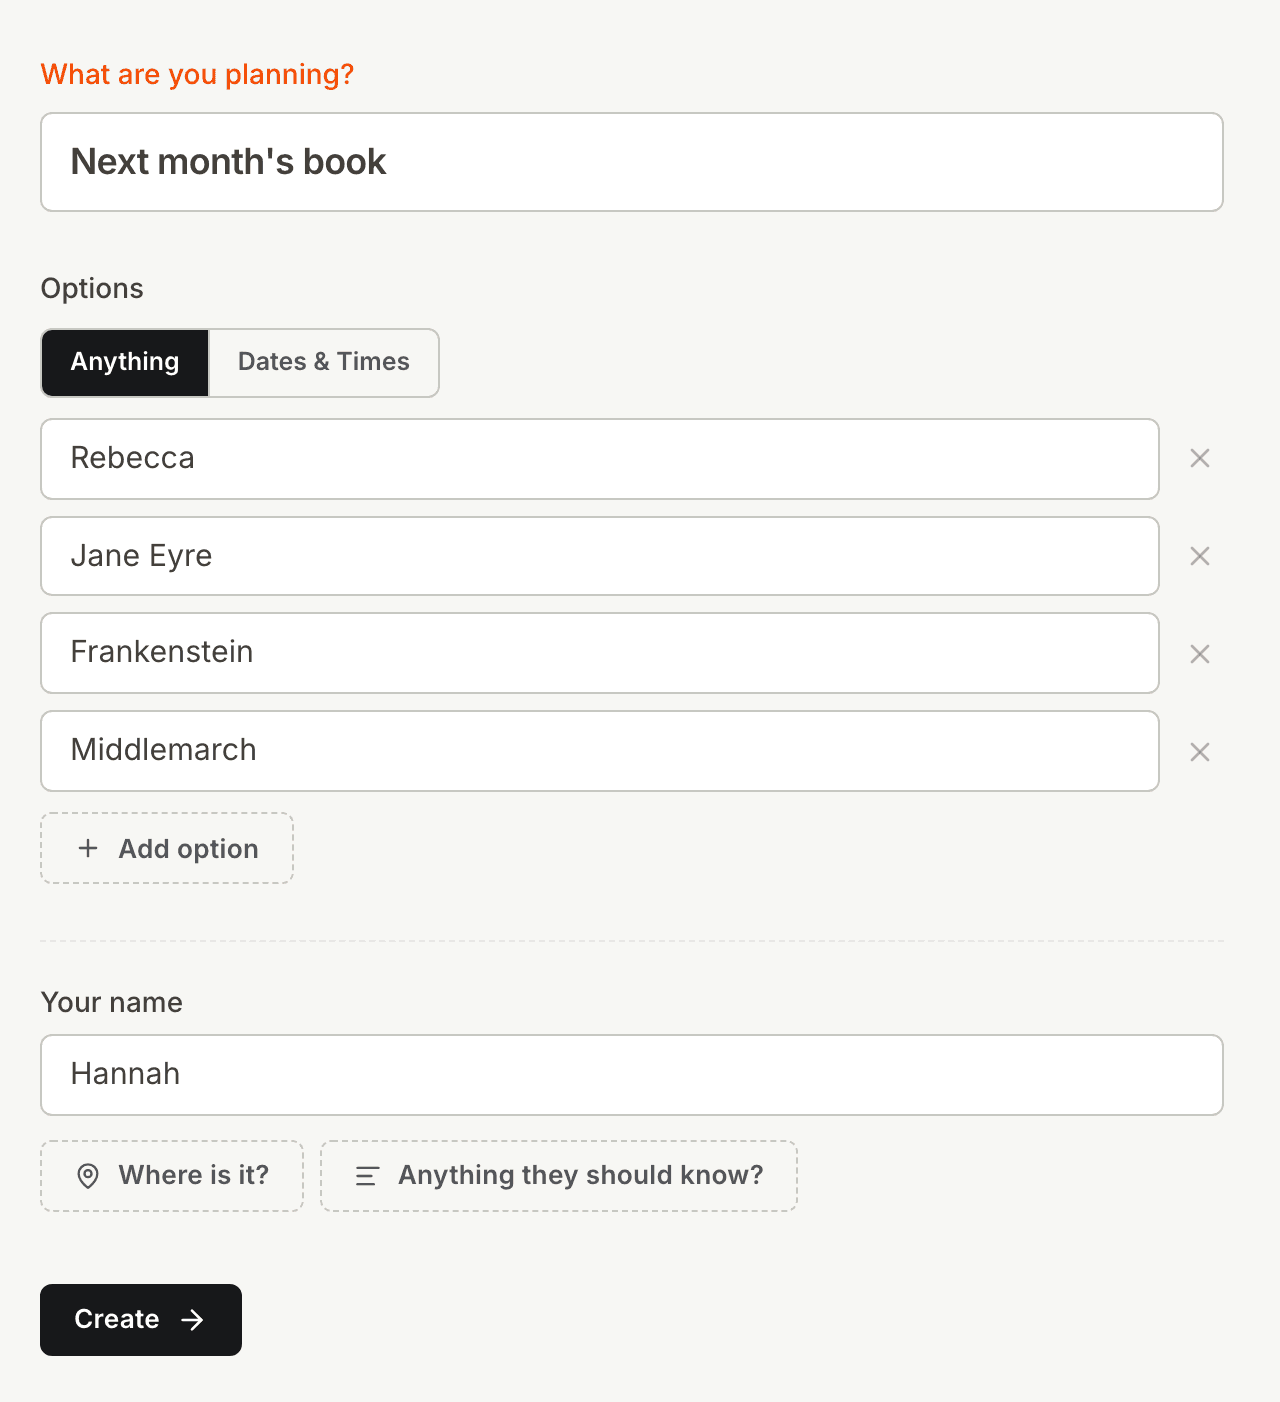Image resolution: width=1280 pixels, height=1402 pixels.
Task: Click the Add option button label
Action: (x=188, y=849)
